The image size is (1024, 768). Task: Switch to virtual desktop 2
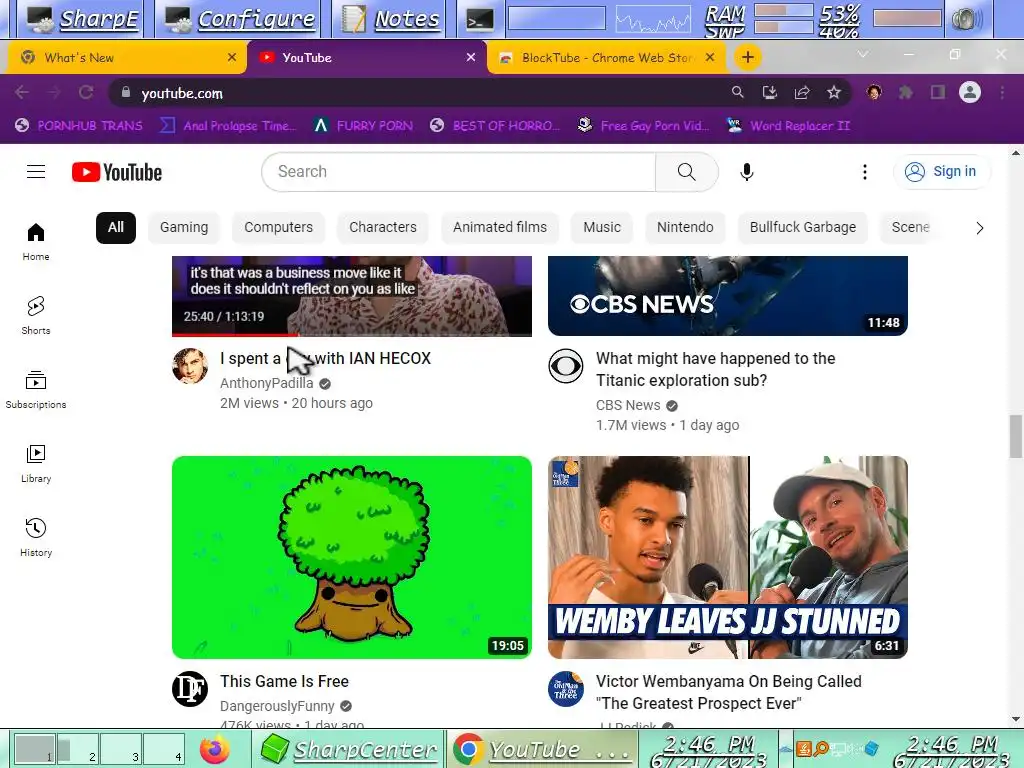78,748
